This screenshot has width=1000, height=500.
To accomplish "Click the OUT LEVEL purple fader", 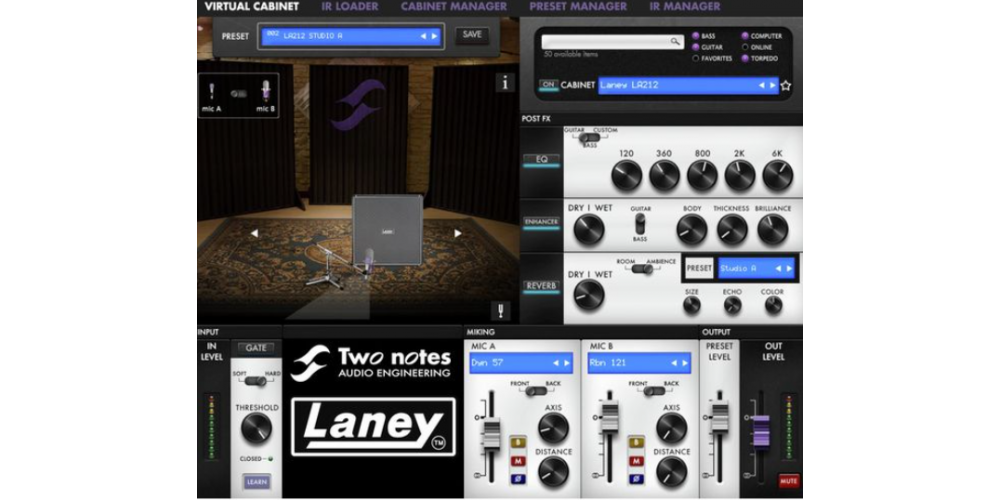I will pyautogui.click(x=761, y=431).
